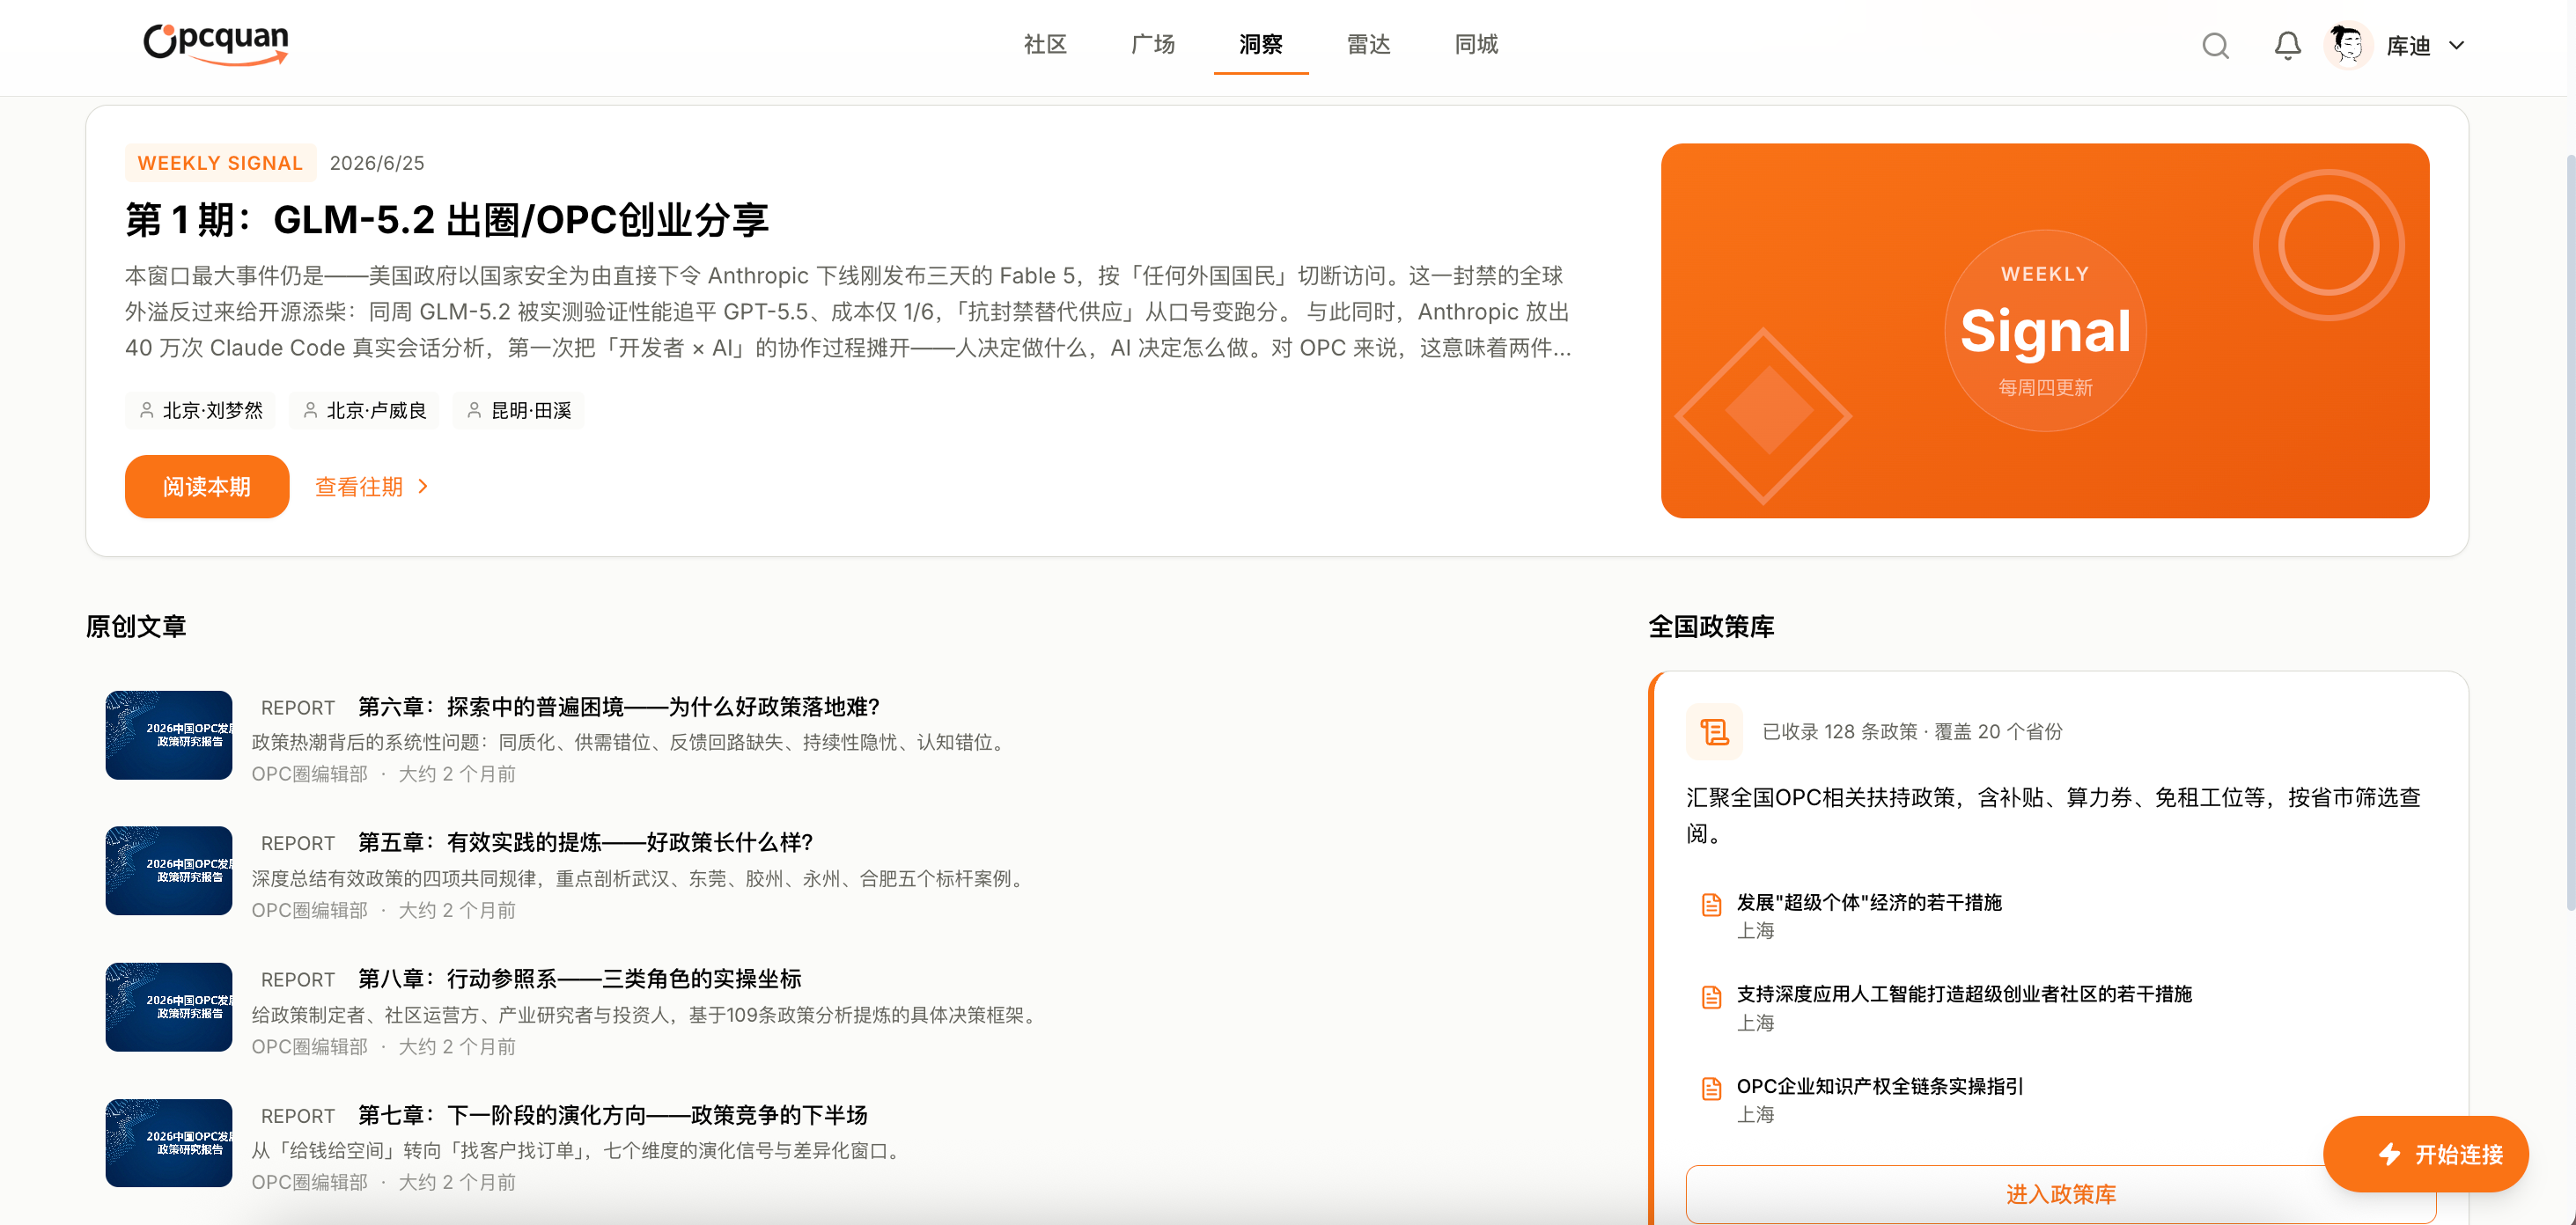Open the OPC企业知识产权全链条实操指引 policy
This screenshot has height=1225, width=2576.
point(1880,1087)
